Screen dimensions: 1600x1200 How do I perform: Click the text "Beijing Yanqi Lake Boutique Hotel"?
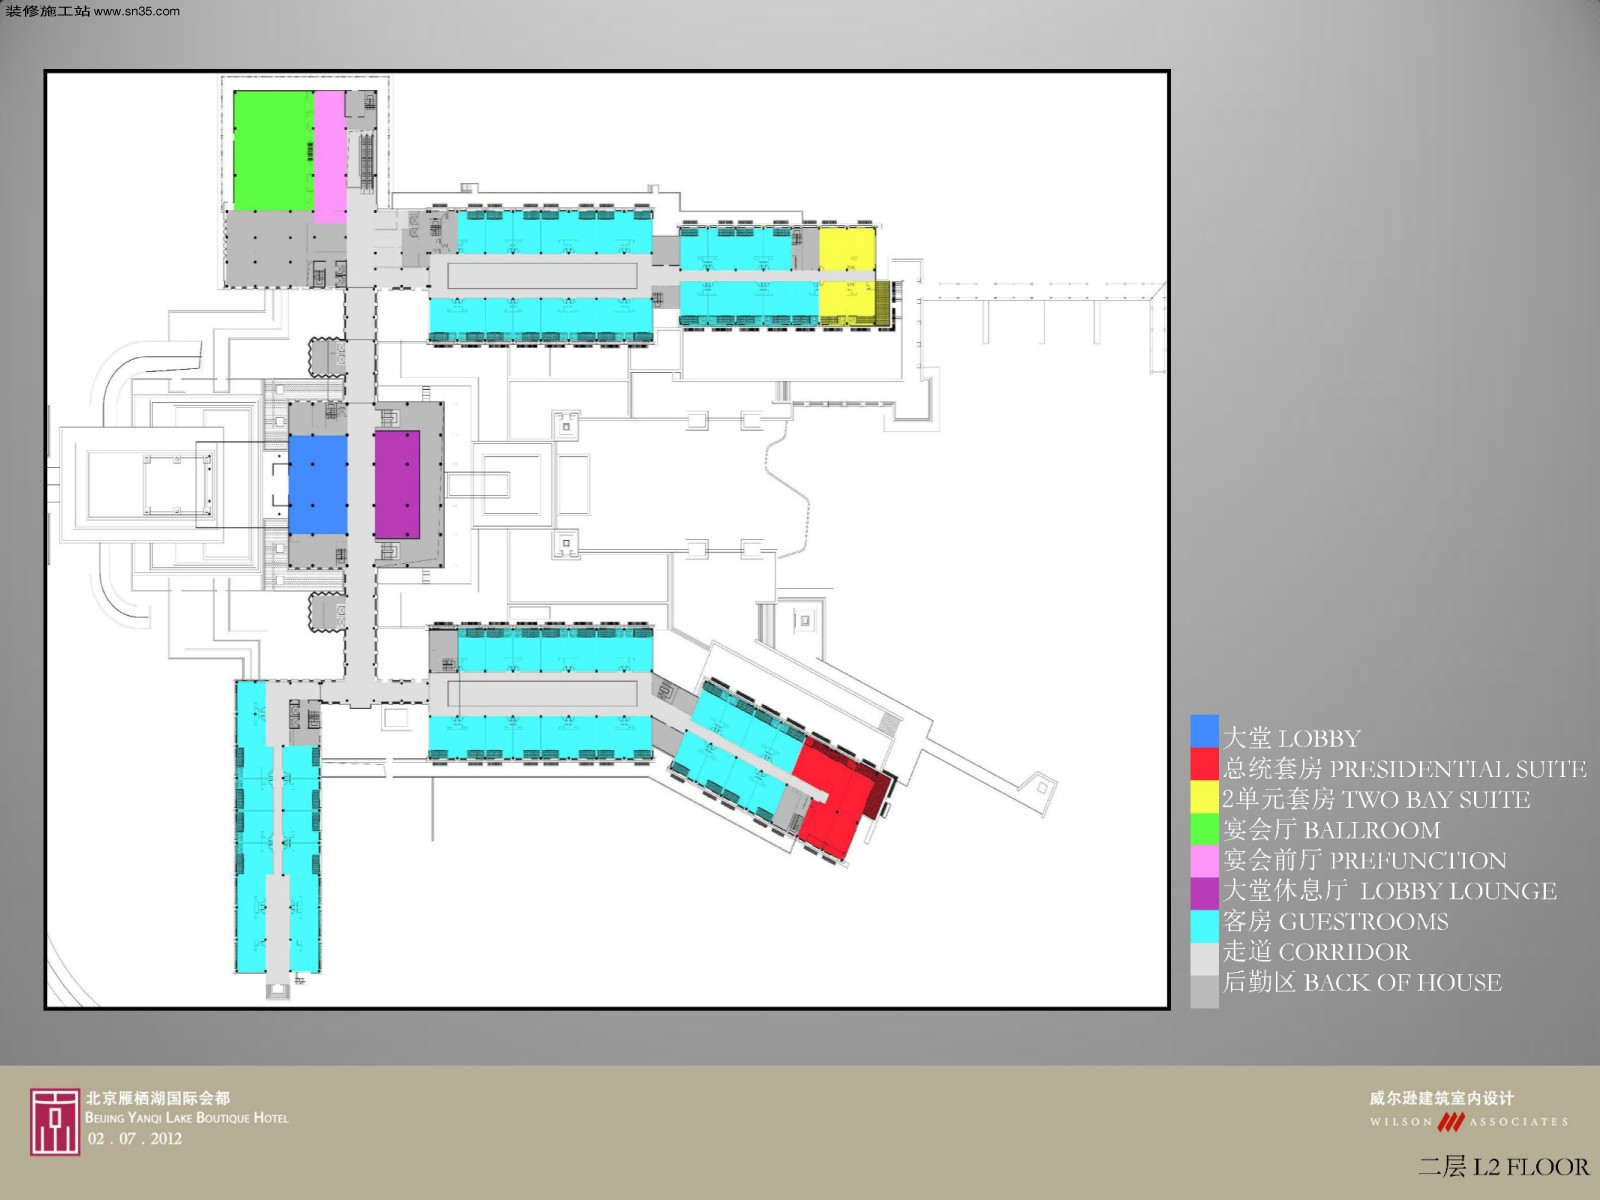tap(187, 1118)
